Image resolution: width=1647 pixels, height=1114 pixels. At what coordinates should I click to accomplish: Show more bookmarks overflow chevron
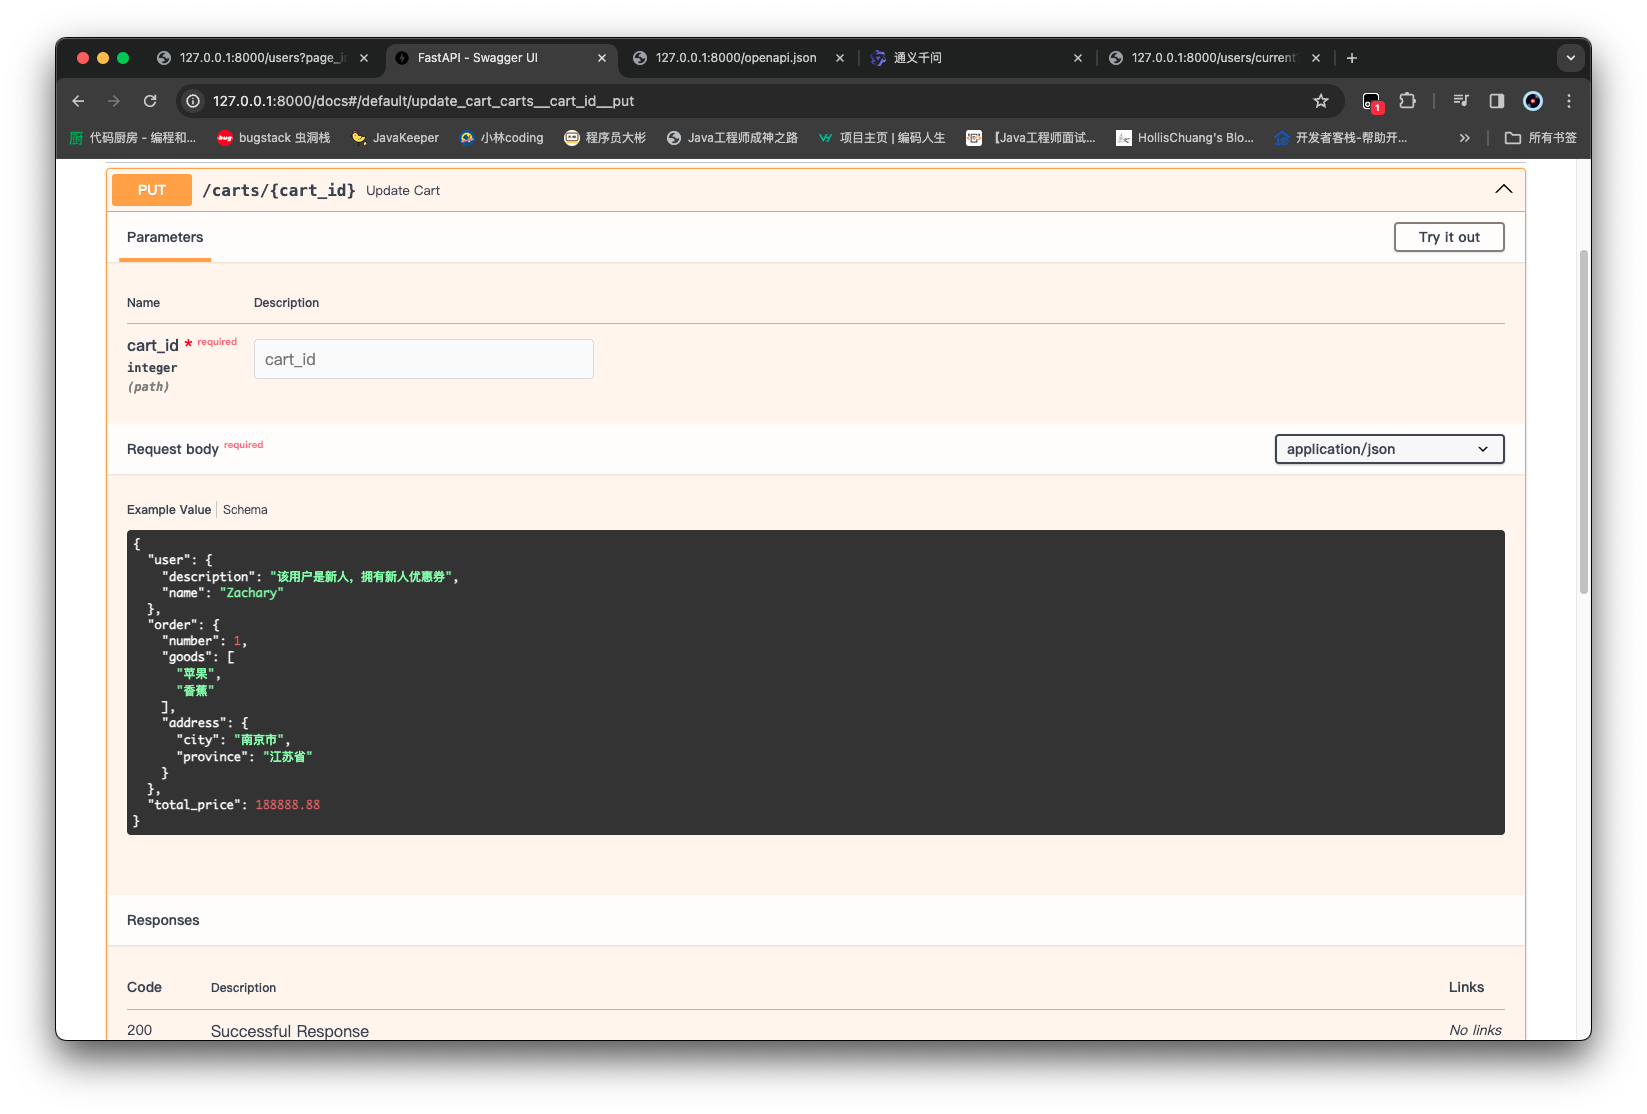[1465, 138]
